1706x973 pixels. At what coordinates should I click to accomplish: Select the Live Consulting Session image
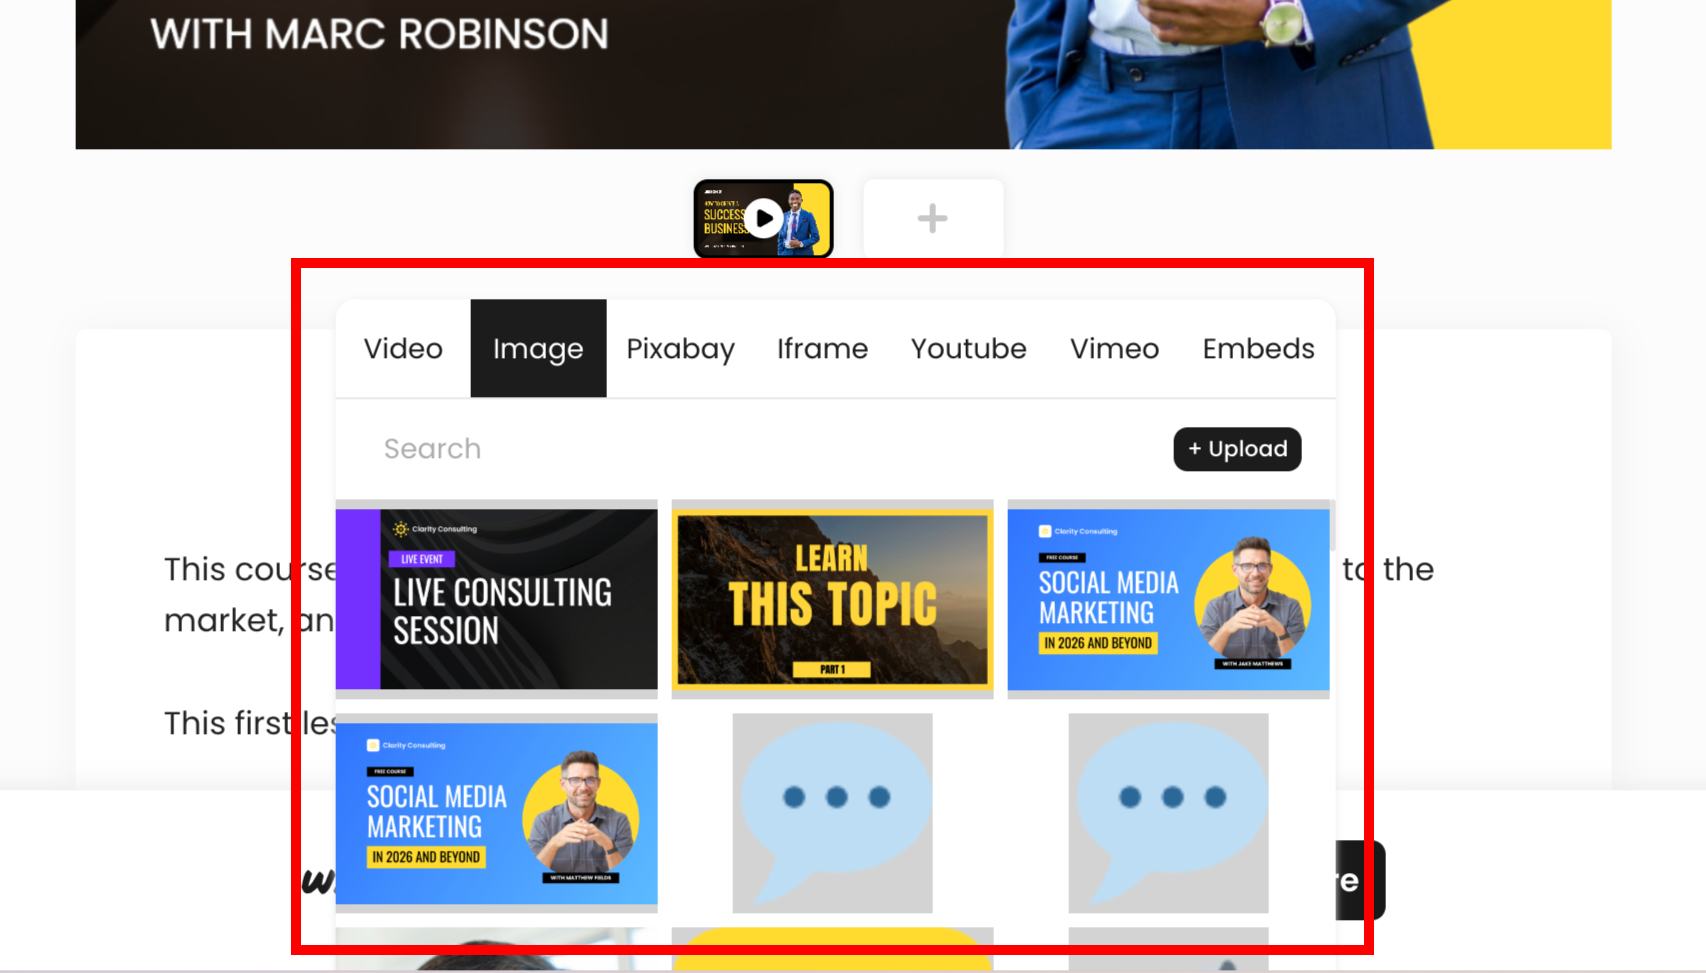pyautogui.click(x=496, y=597)
